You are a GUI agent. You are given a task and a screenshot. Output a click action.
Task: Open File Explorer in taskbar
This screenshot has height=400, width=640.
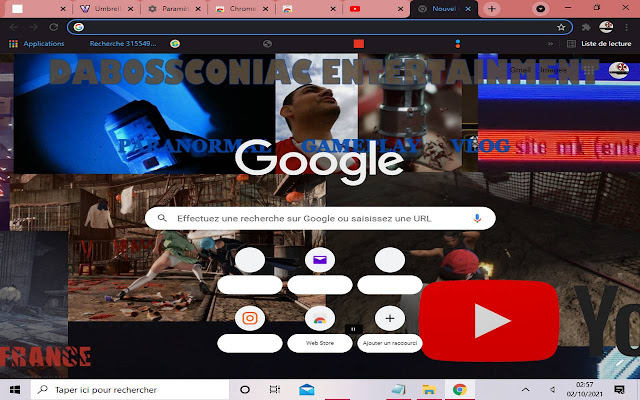429,390
